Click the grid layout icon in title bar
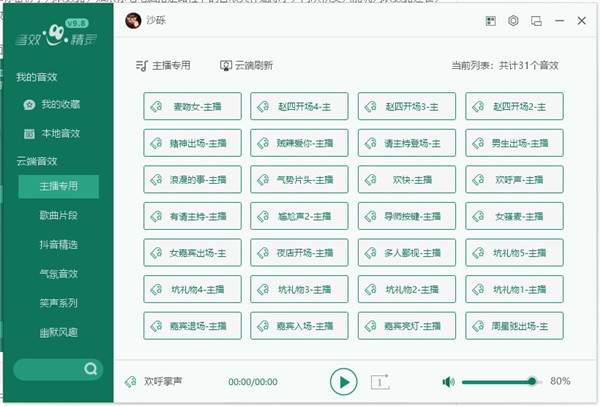This screenshot has height=406, width=600. [x=490, y=20]
